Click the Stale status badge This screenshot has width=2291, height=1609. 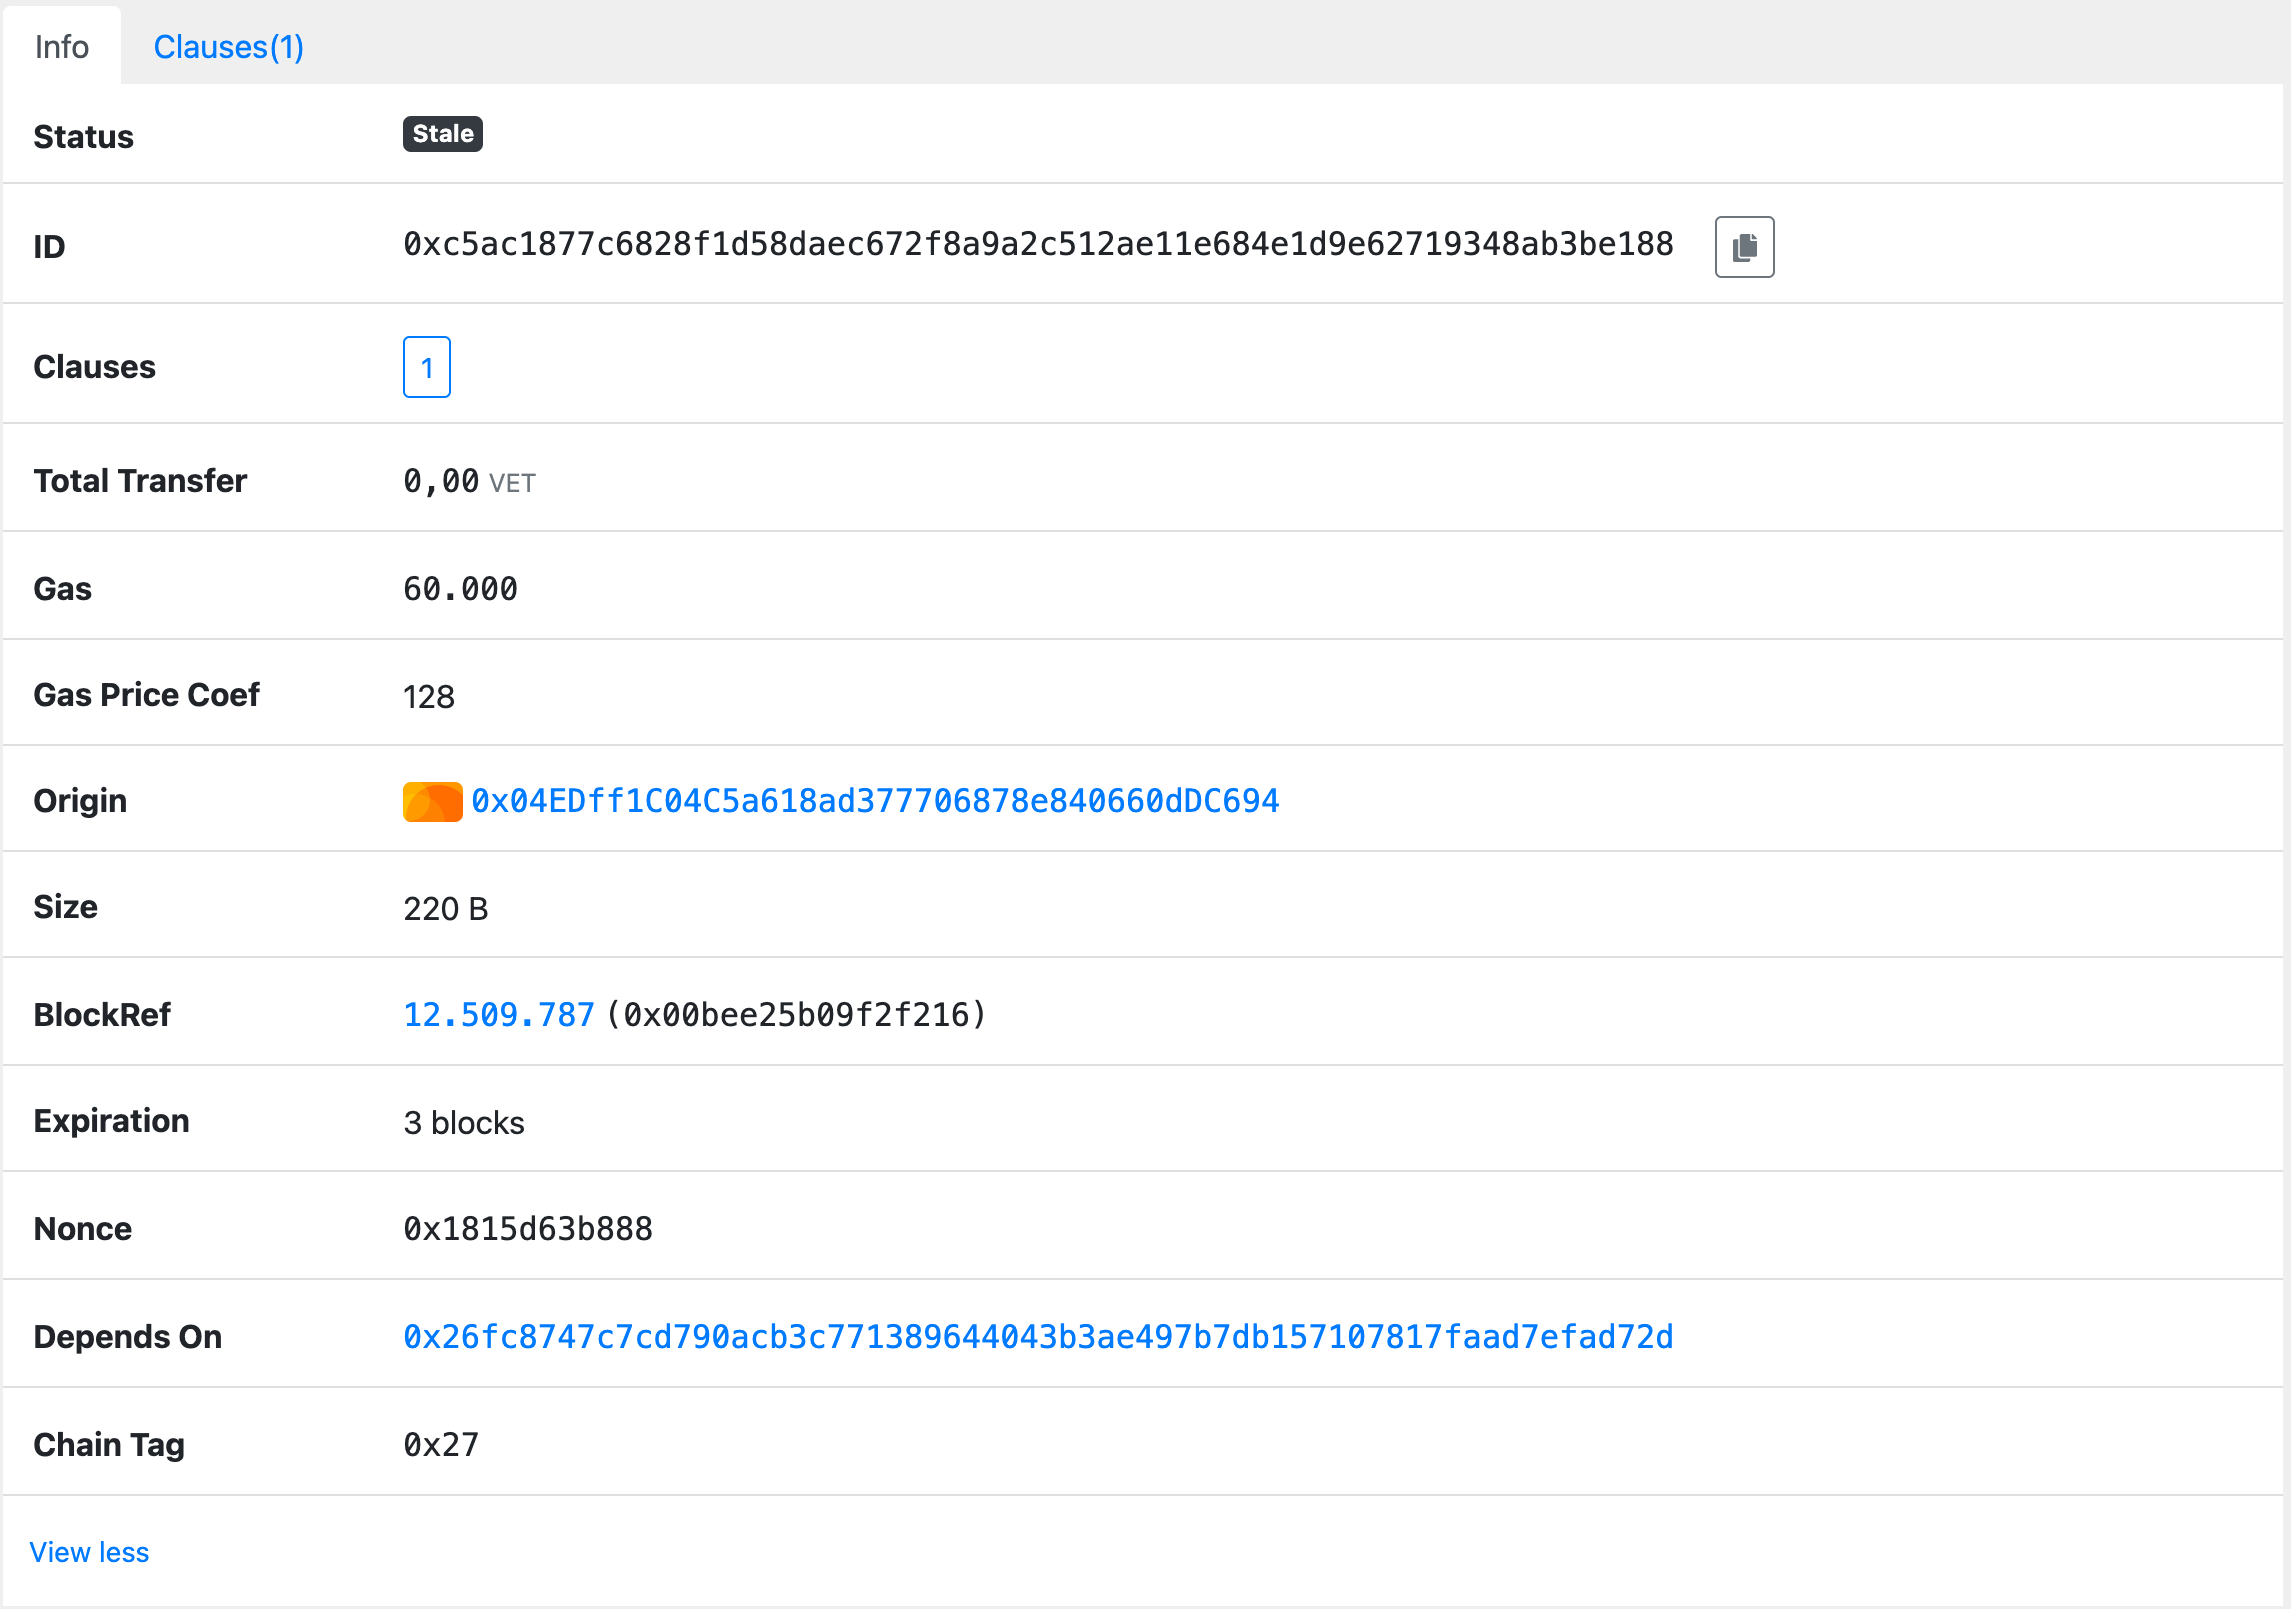442,134
